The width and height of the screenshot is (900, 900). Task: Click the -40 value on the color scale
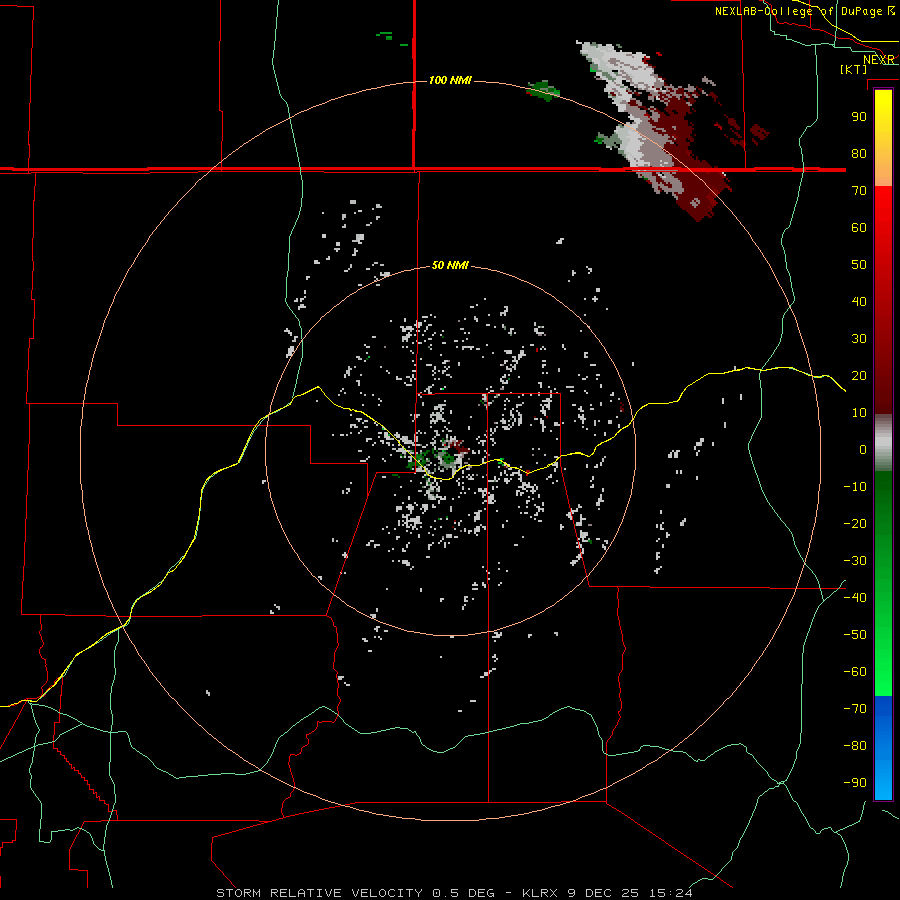(855, 598)
